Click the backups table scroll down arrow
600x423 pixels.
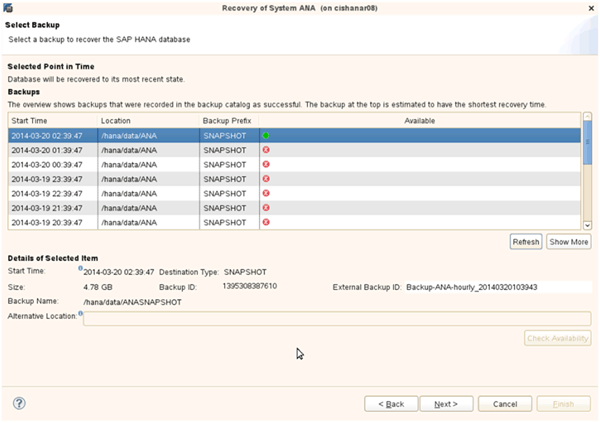click(587, 225)
